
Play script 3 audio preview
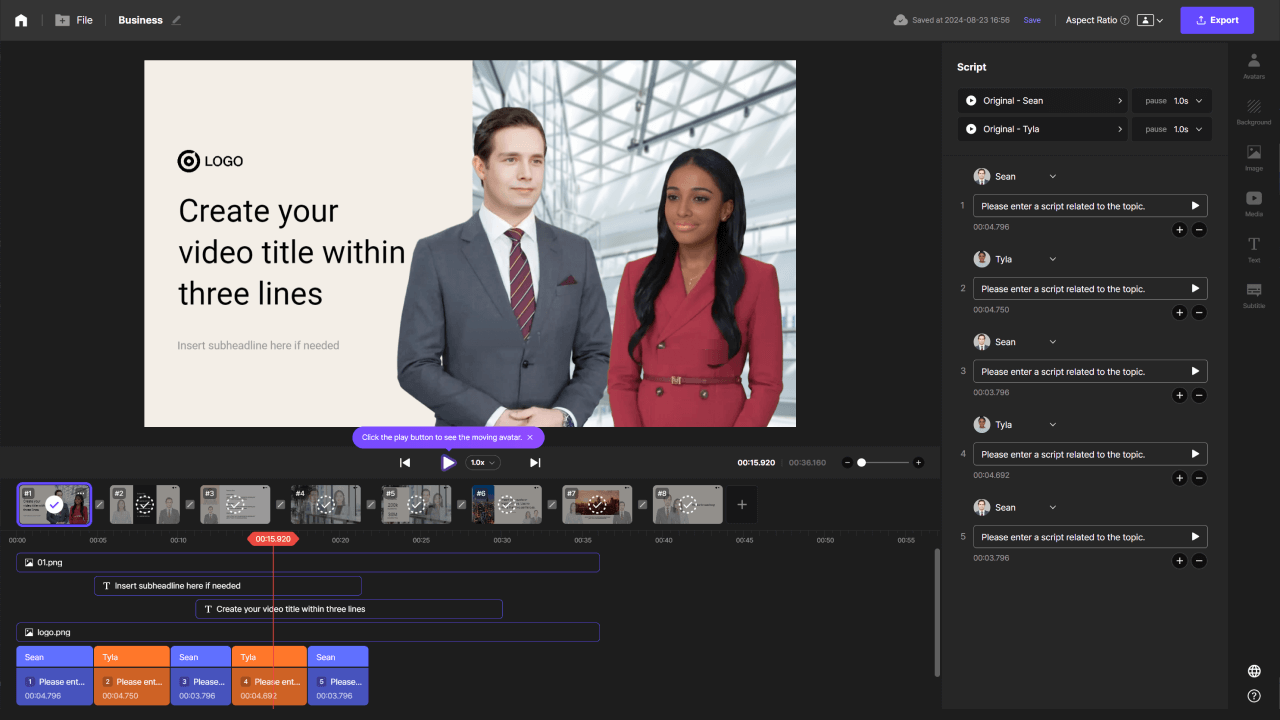click(x=1194, y=371)
